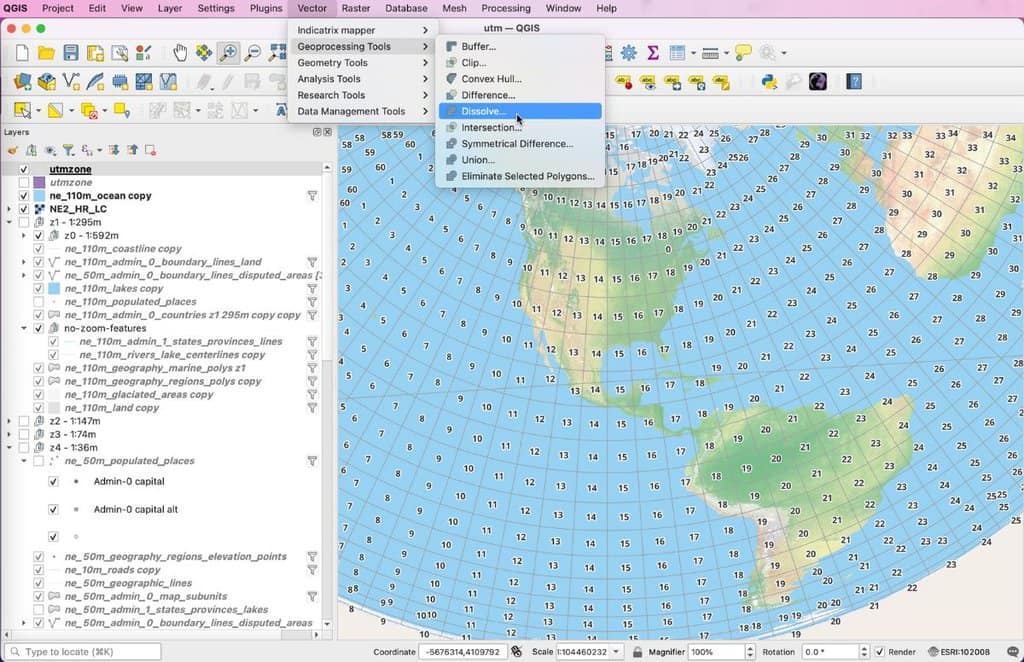Viewport: 1024px width, 662px height.
Task: Click the New GeoPackage Layer icon
Action: point(46,82)
